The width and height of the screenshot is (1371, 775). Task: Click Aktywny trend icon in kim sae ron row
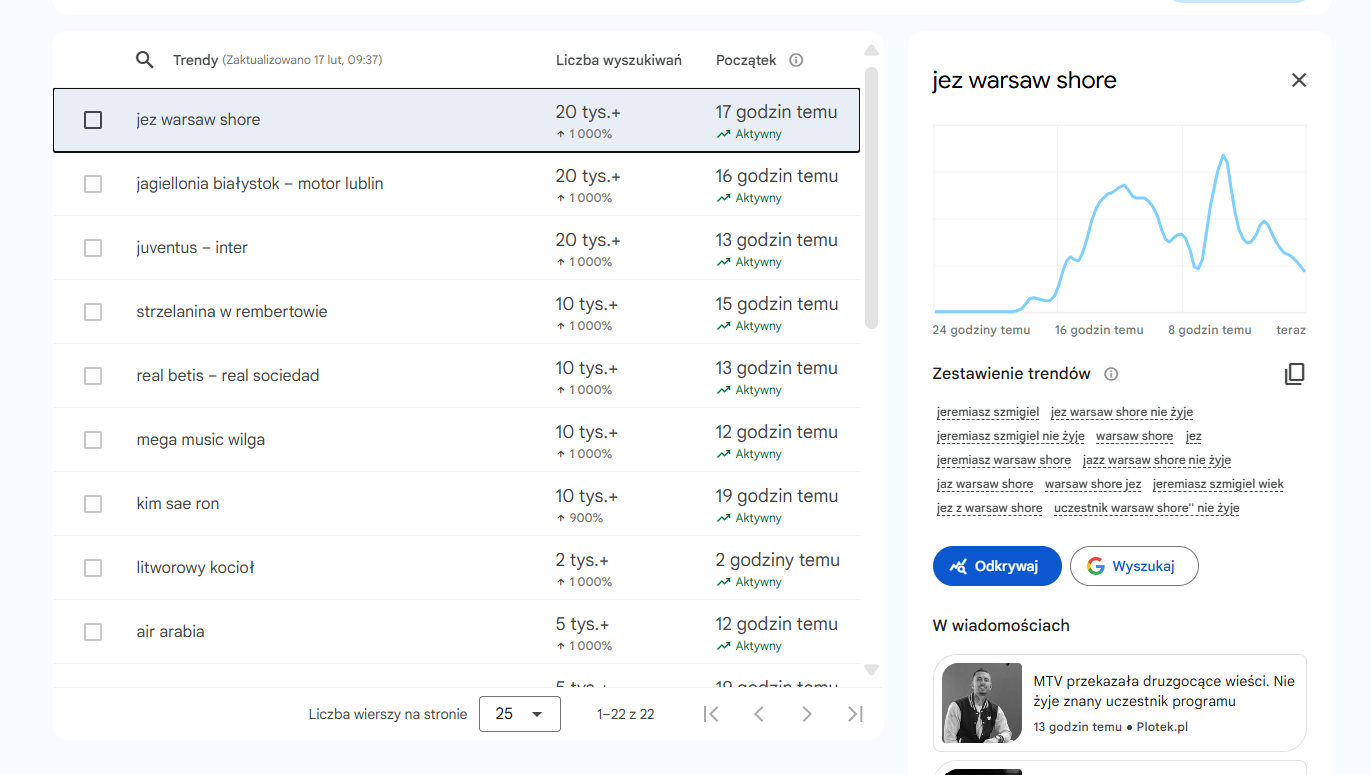pos(723,518)
